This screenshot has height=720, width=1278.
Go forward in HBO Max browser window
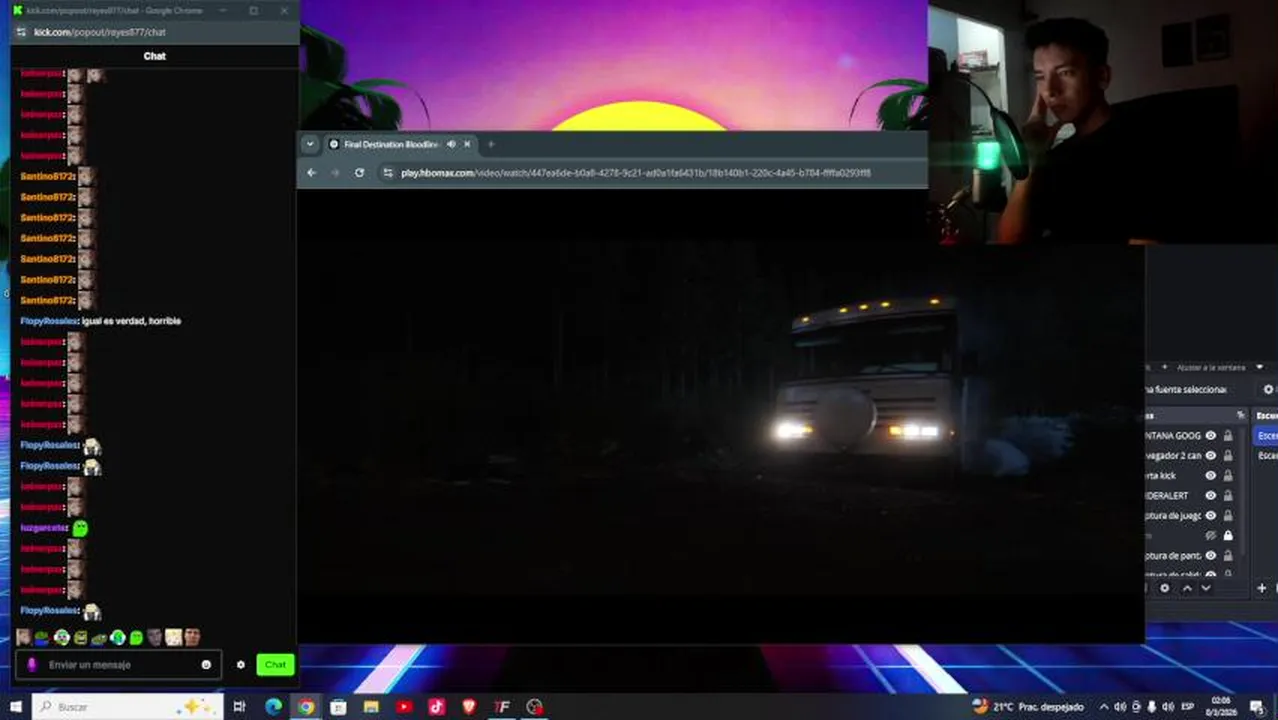point(335,173)
